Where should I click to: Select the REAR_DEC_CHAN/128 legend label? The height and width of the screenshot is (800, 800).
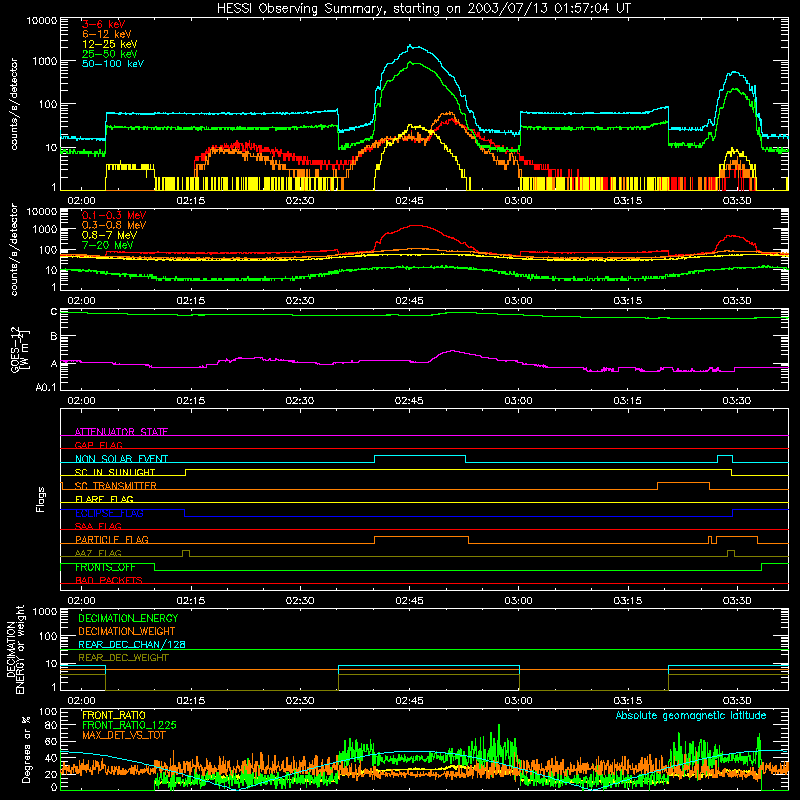132,644
